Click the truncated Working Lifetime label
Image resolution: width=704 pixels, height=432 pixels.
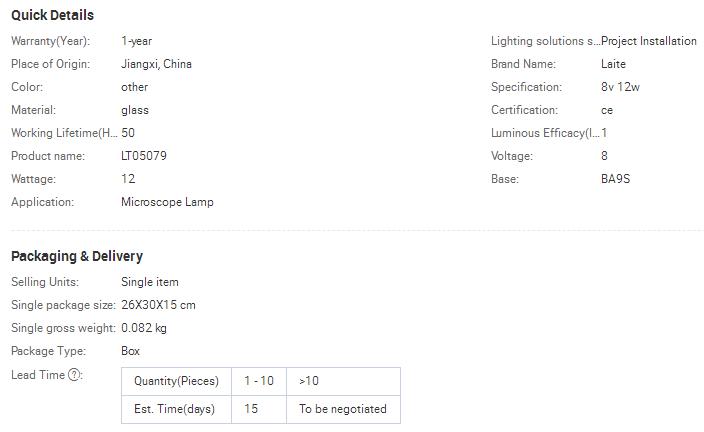pyautogui.click(x=64, y=133)
